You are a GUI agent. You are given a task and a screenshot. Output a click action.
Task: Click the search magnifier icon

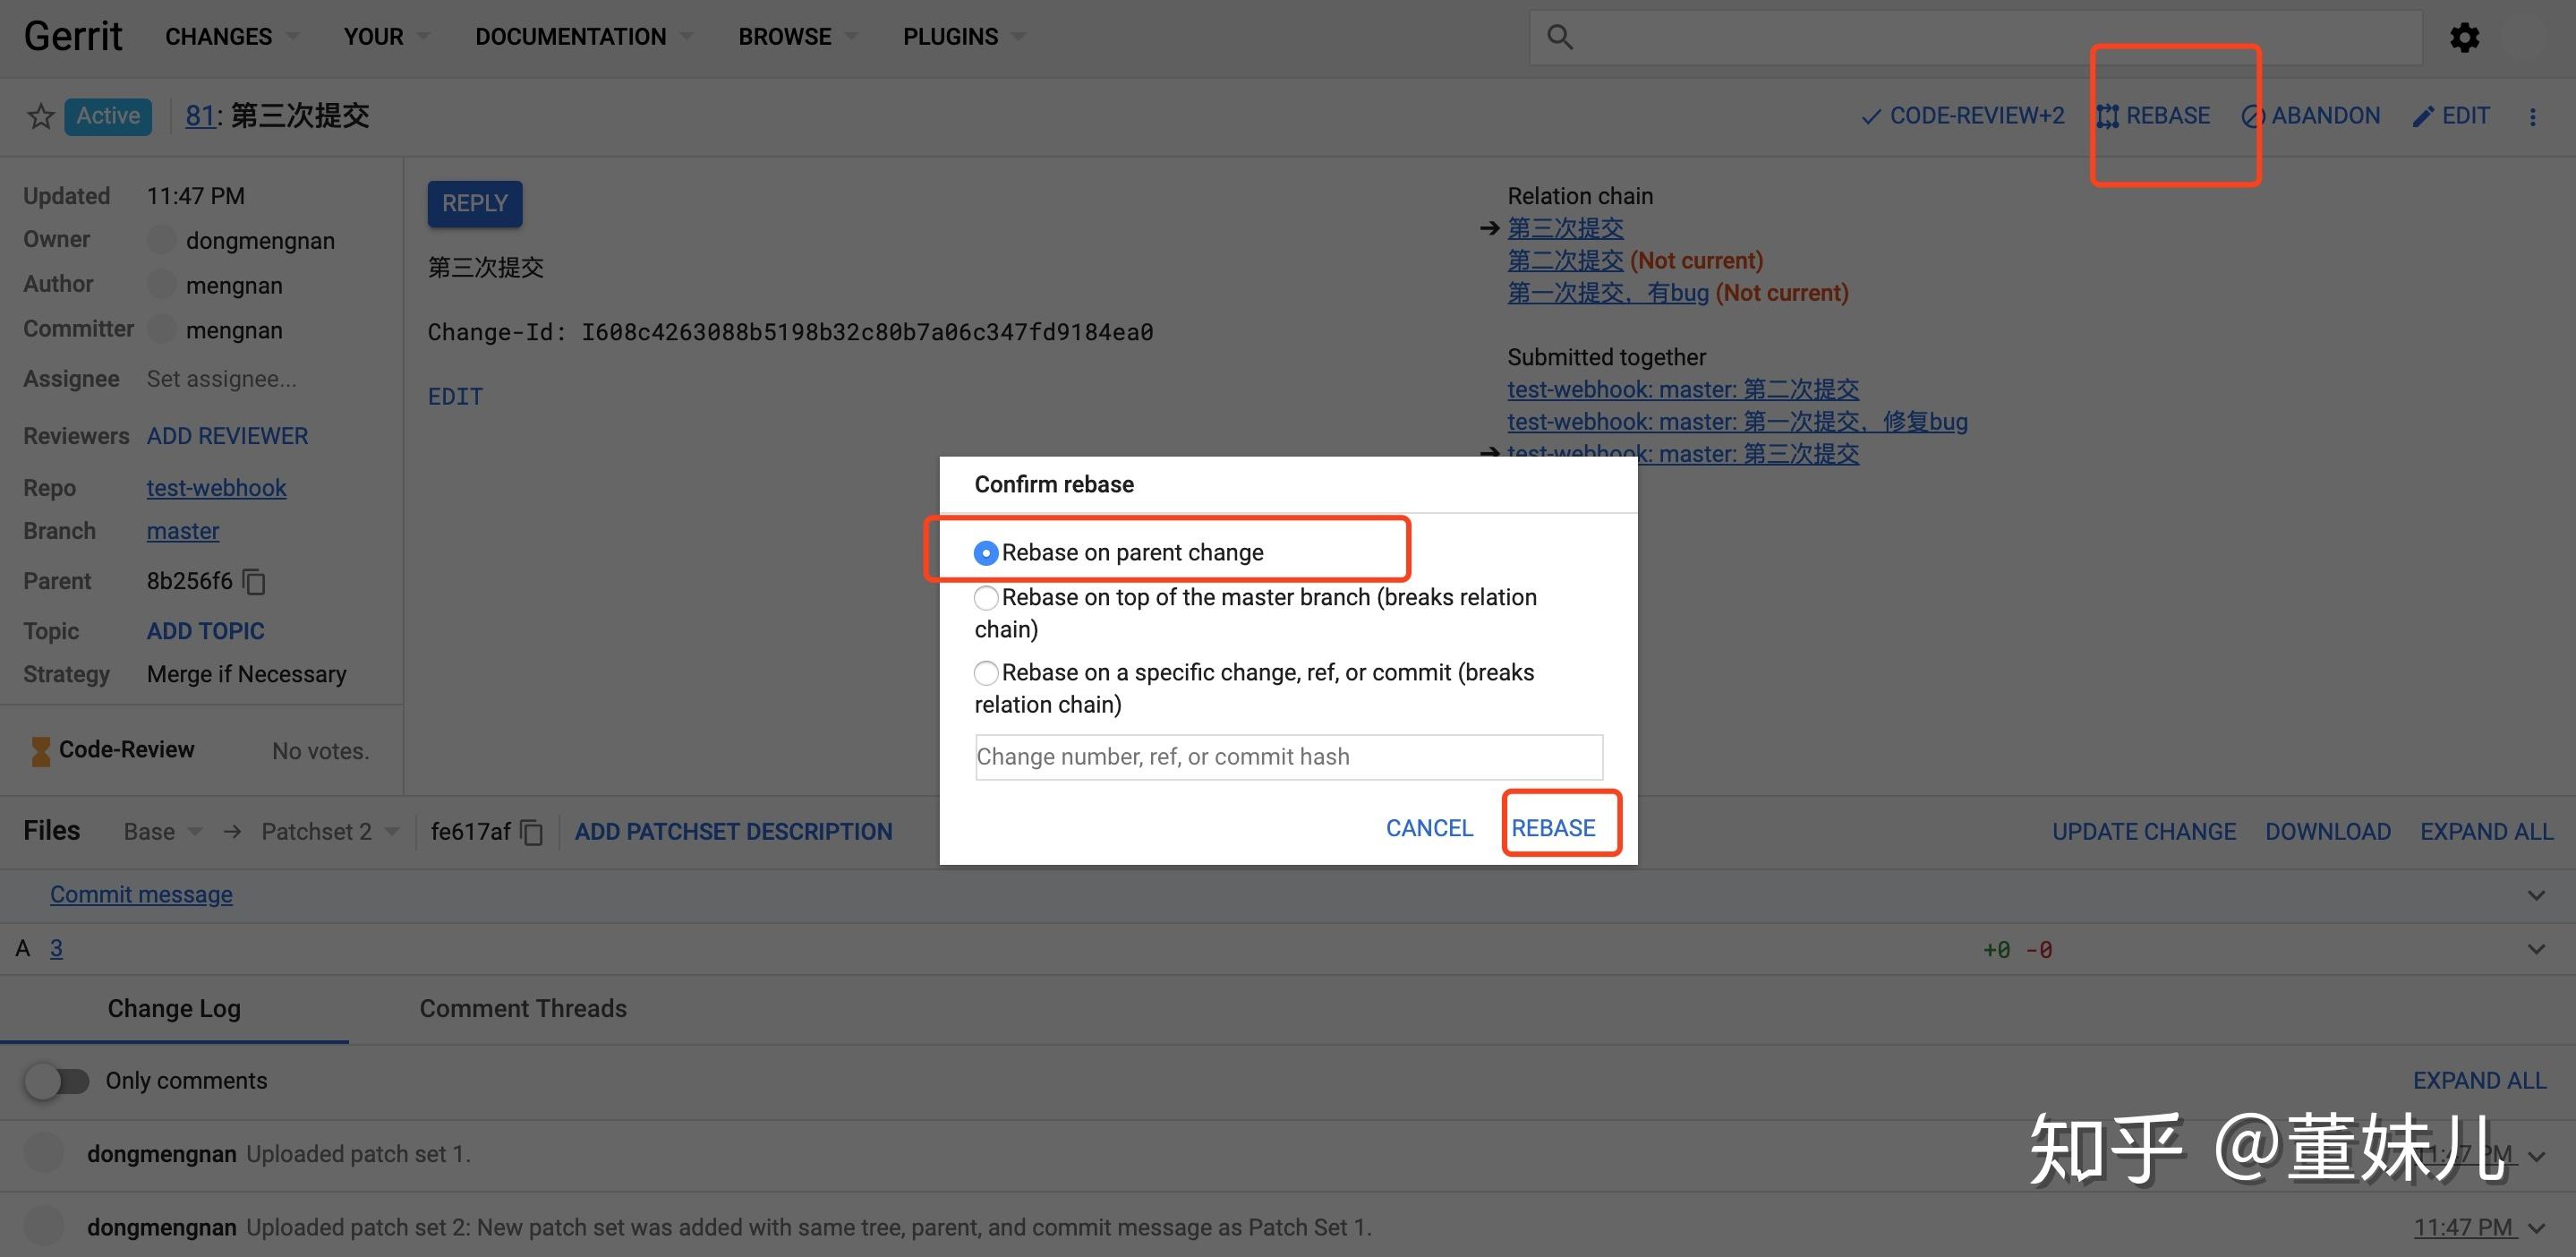(1560, 36)
